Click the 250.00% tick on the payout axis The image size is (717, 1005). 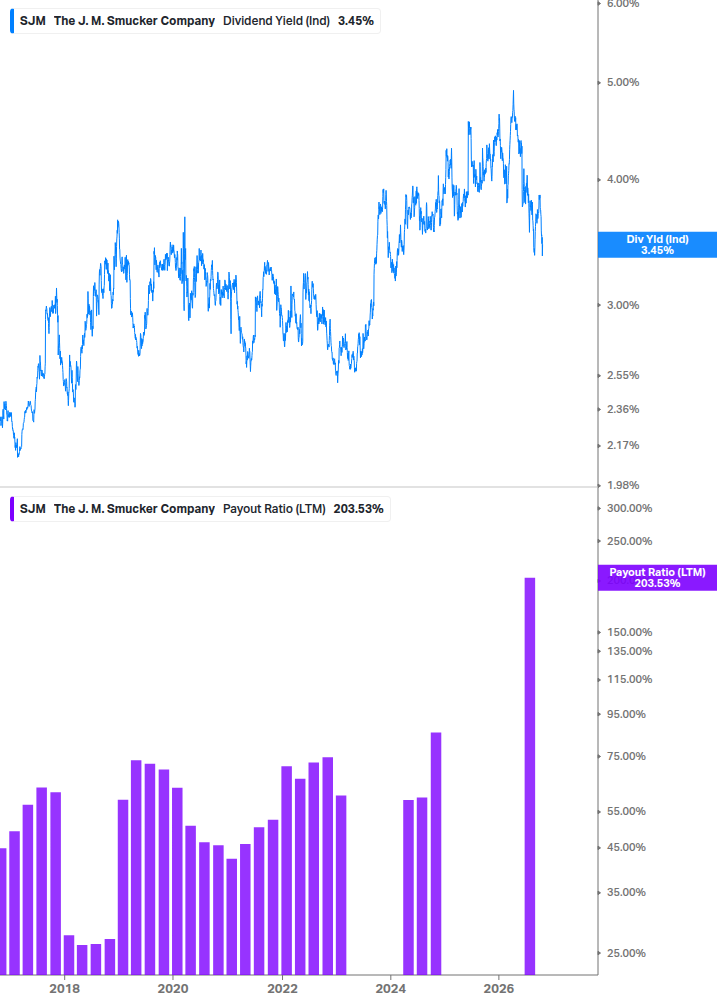point(629,541)
